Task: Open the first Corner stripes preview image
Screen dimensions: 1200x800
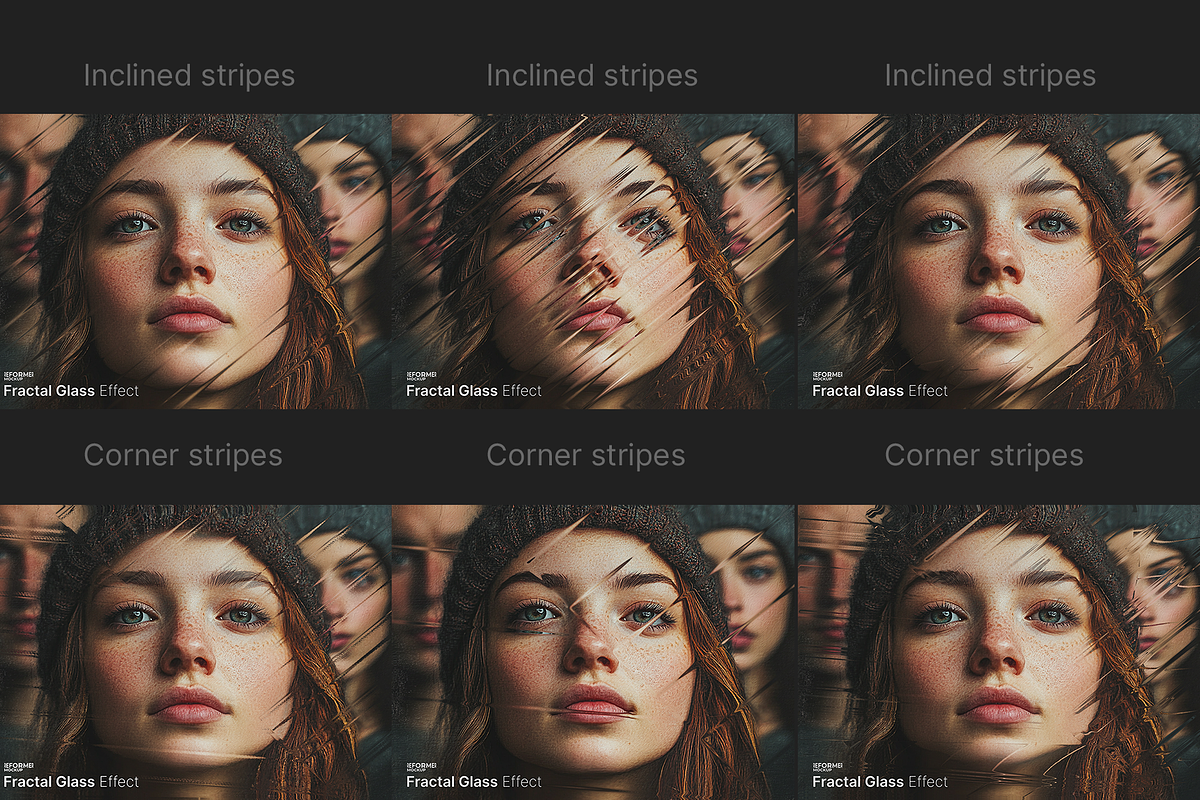Action: (195, 652)
